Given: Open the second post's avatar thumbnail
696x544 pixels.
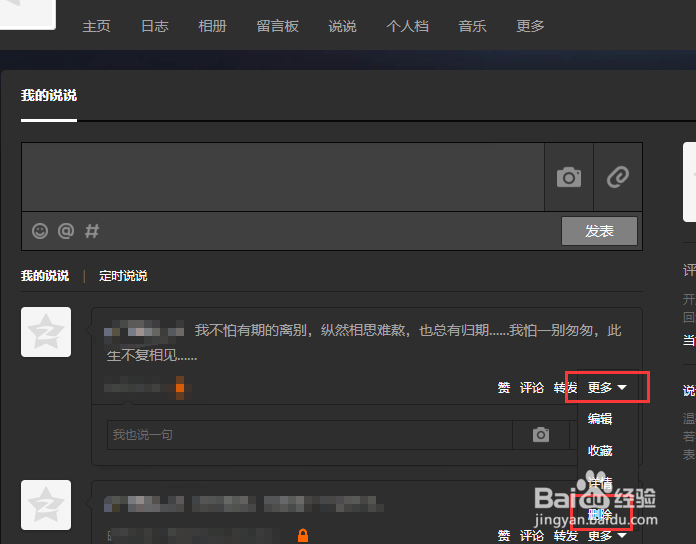Looking at the screenshot, I should click(46, 505).
